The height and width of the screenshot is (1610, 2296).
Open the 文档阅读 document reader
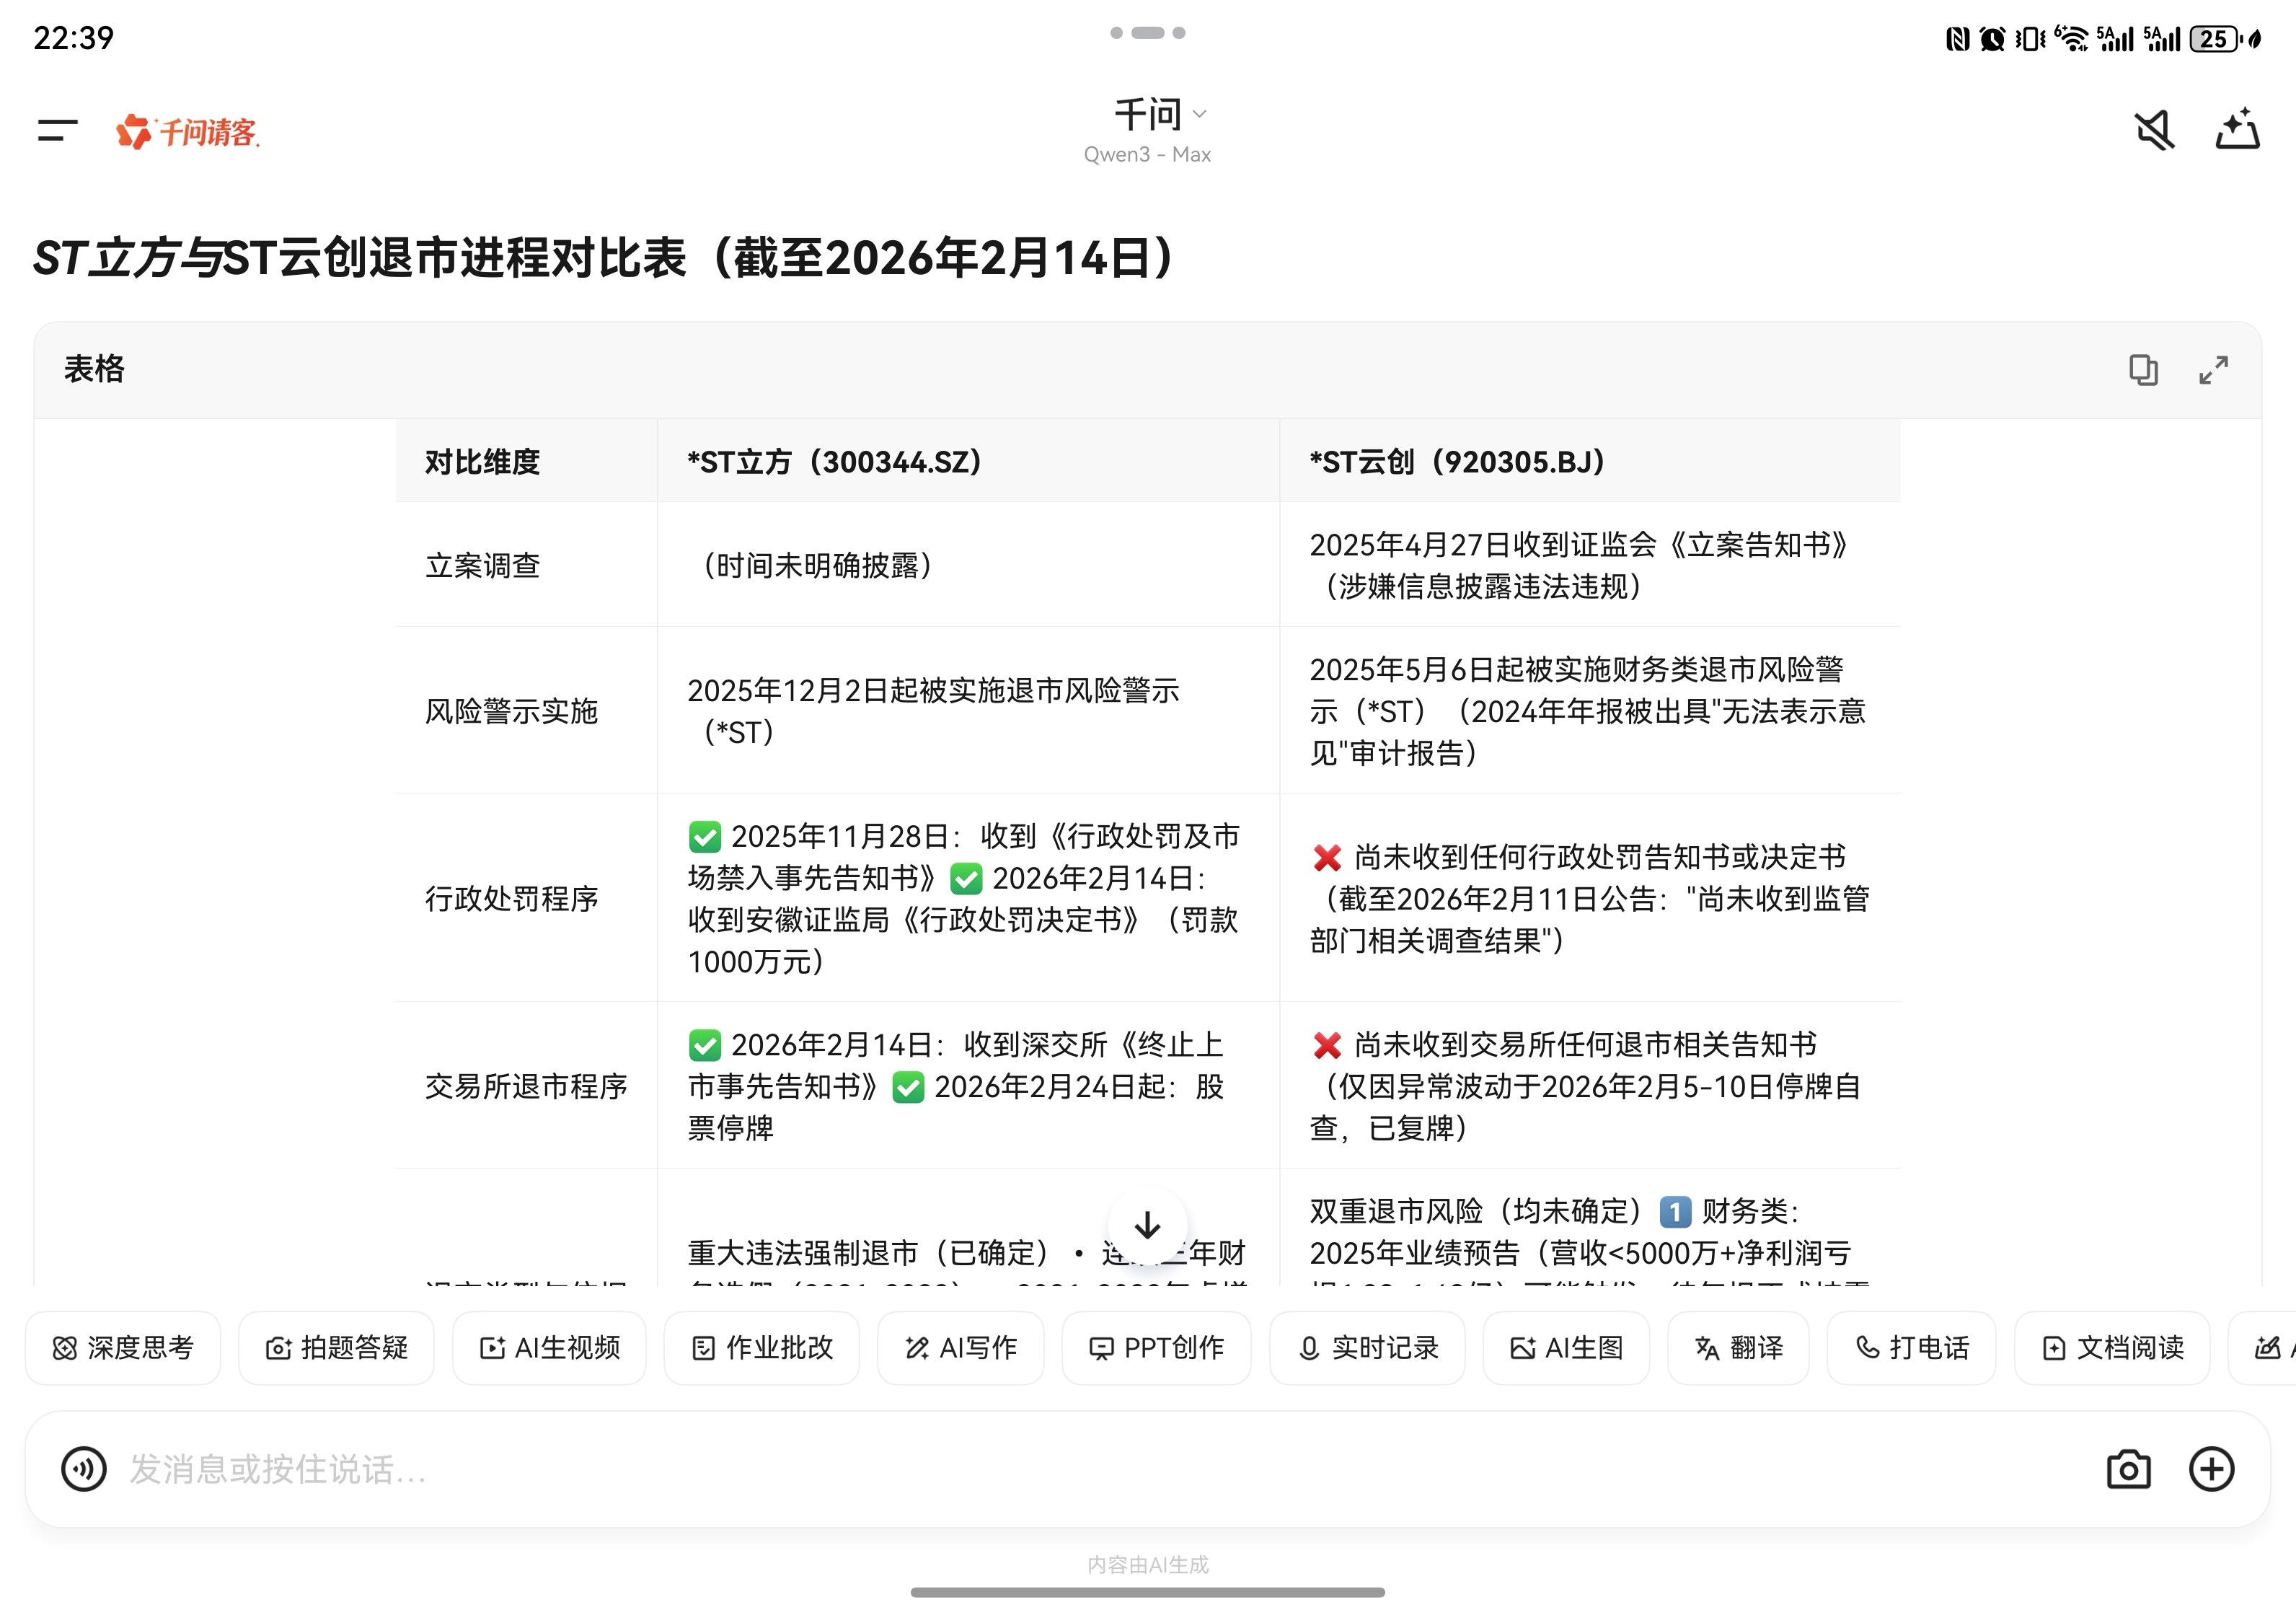tap(2111, 1348)
